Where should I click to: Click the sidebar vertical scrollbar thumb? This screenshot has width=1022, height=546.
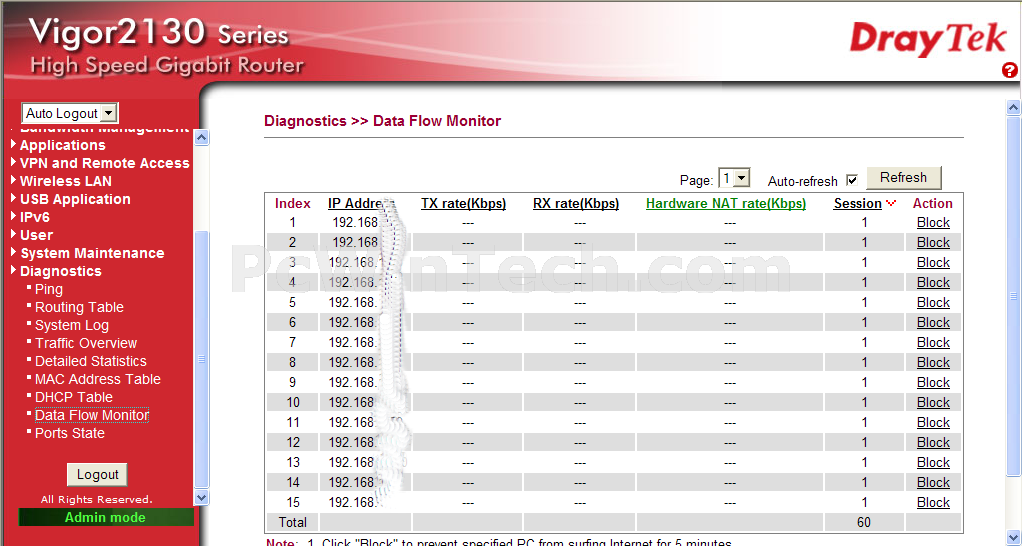click(x=202, y=359)
